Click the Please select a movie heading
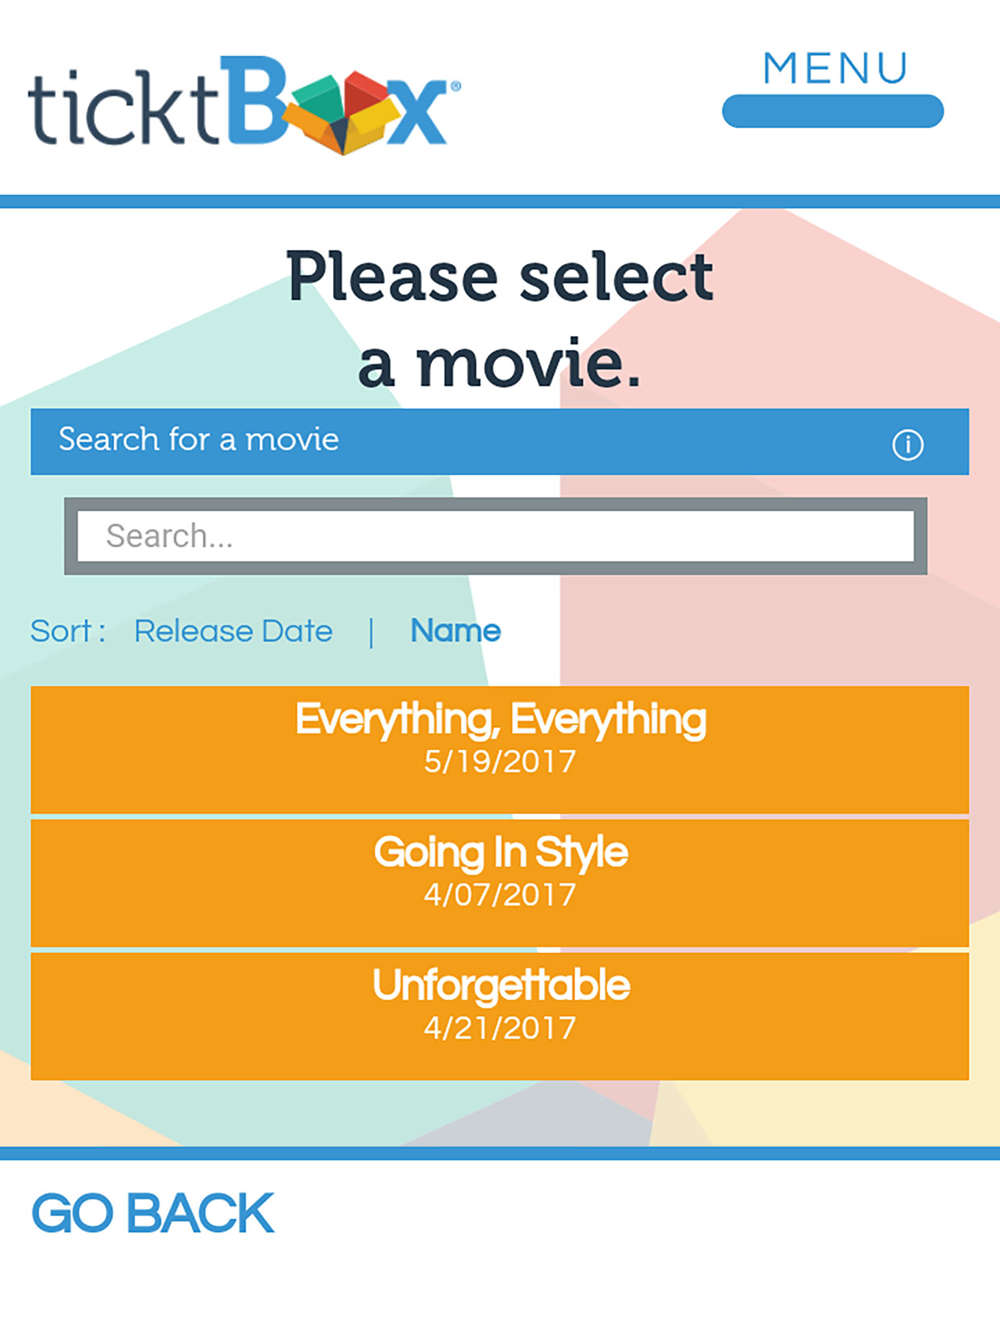 pos(500,318)
